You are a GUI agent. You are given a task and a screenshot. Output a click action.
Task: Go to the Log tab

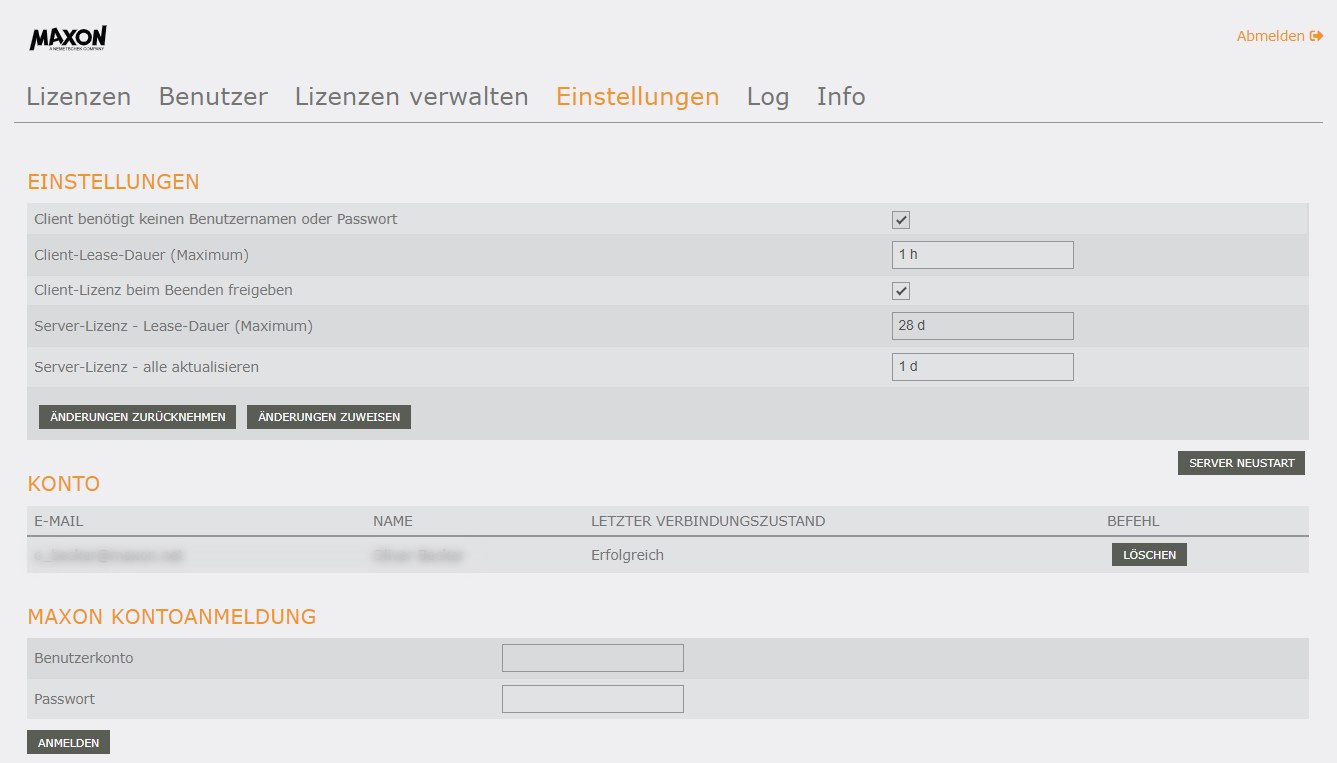(x=767, y=97)
